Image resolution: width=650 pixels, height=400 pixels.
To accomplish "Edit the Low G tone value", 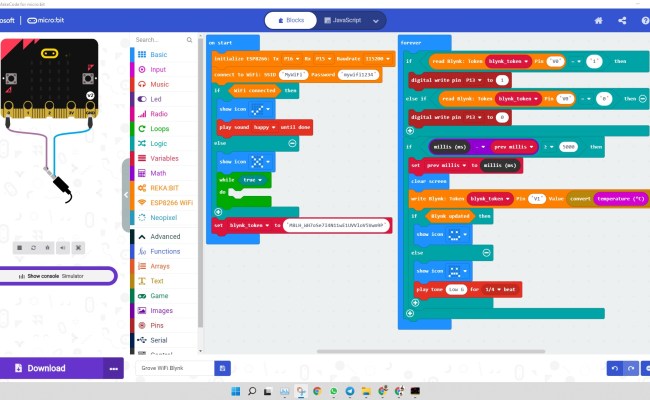I will click(x=456, y=289).
